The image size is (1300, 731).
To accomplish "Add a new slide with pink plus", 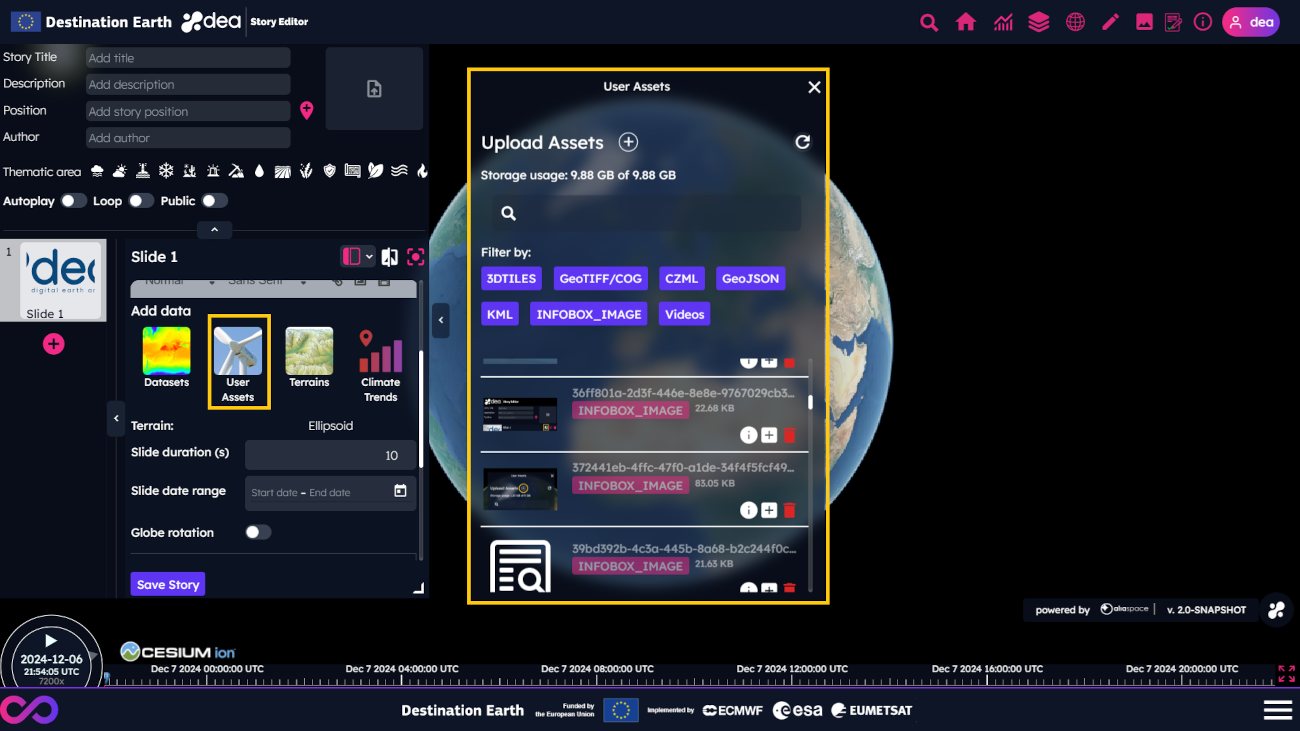I will click(x=54, y=344).
